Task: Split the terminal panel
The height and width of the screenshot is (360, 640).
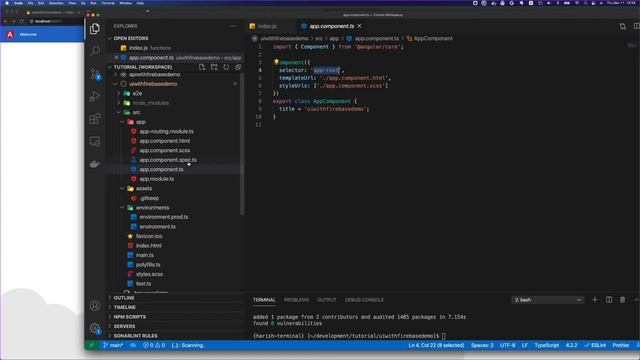Action: click(609, 300)
